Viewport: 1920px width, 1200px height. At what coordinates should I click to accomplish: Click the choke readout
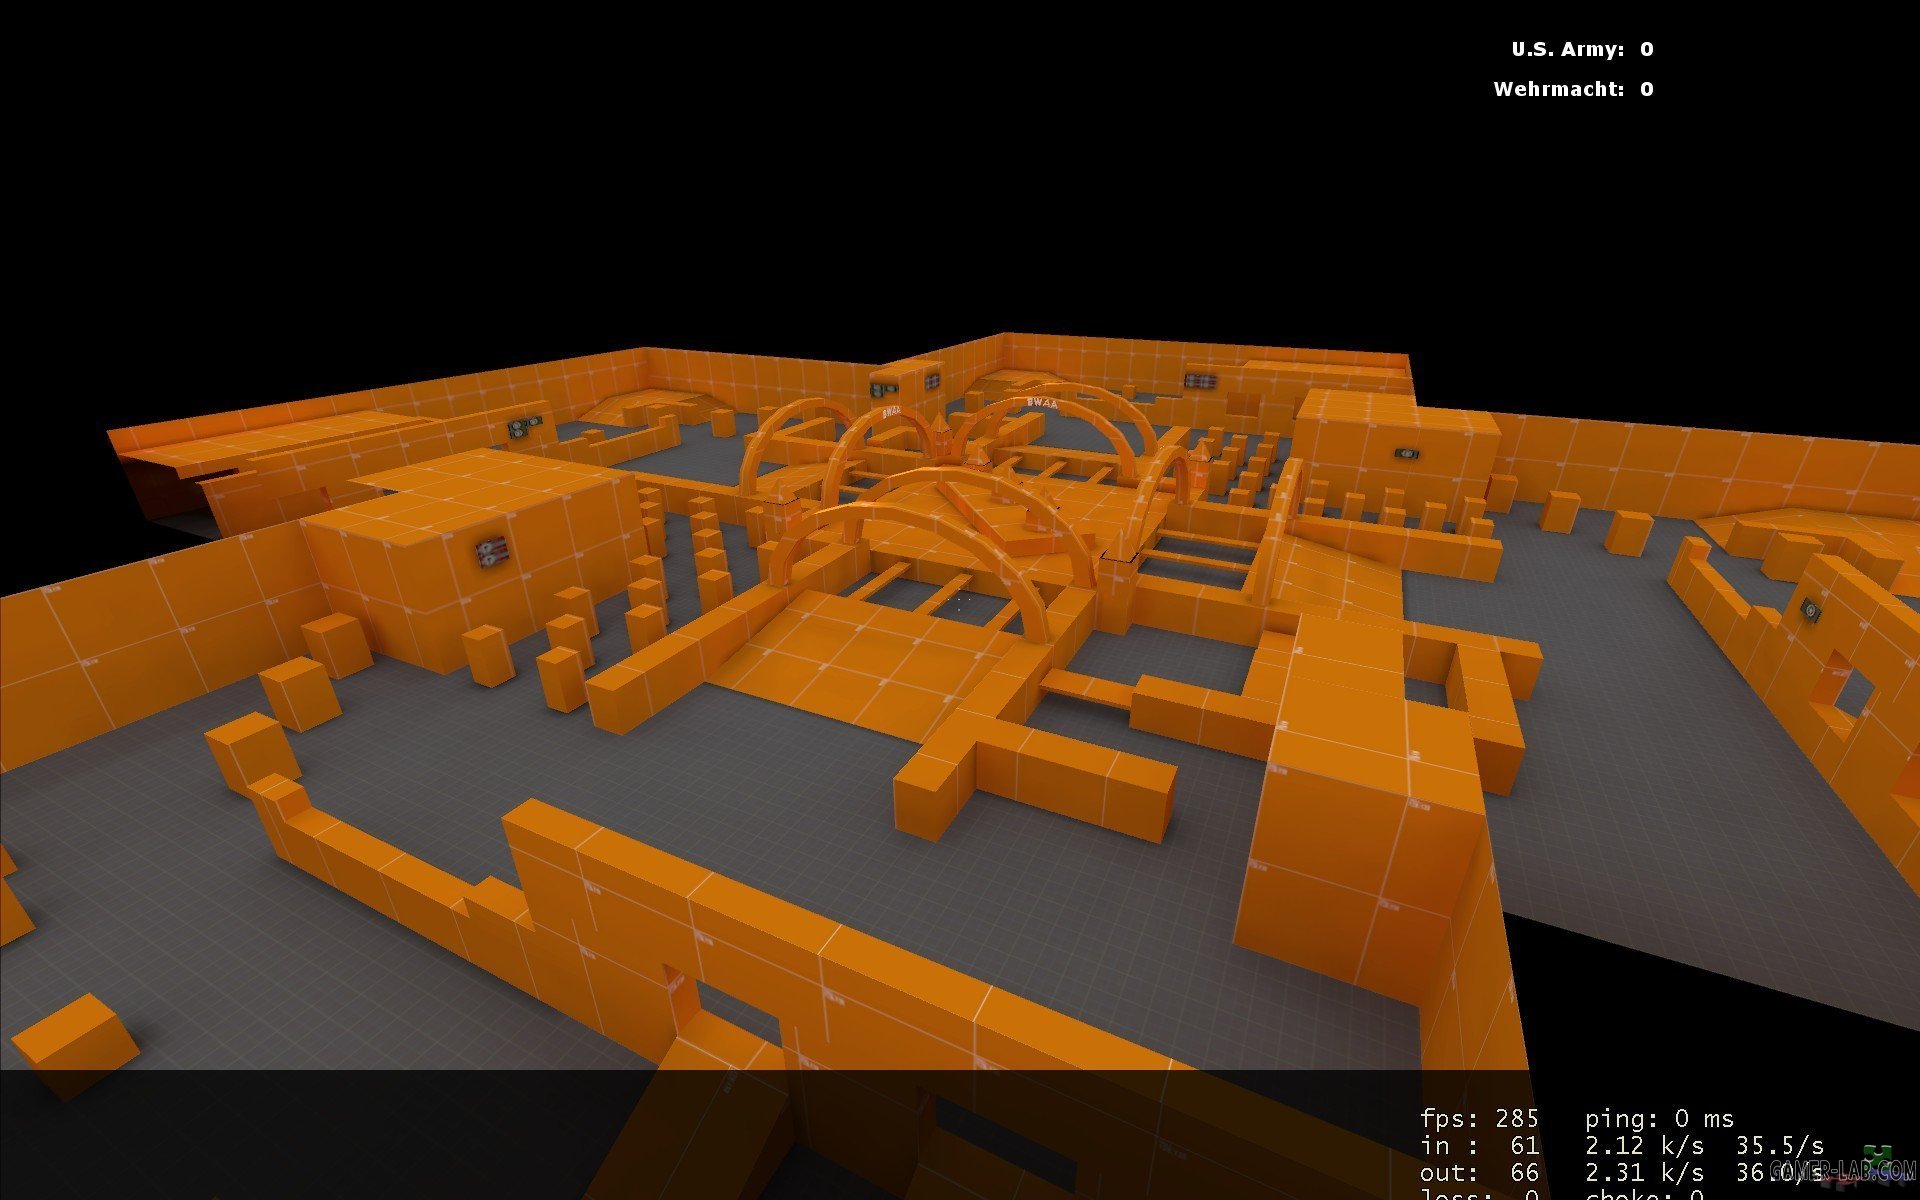[x=1644, y=1195]
